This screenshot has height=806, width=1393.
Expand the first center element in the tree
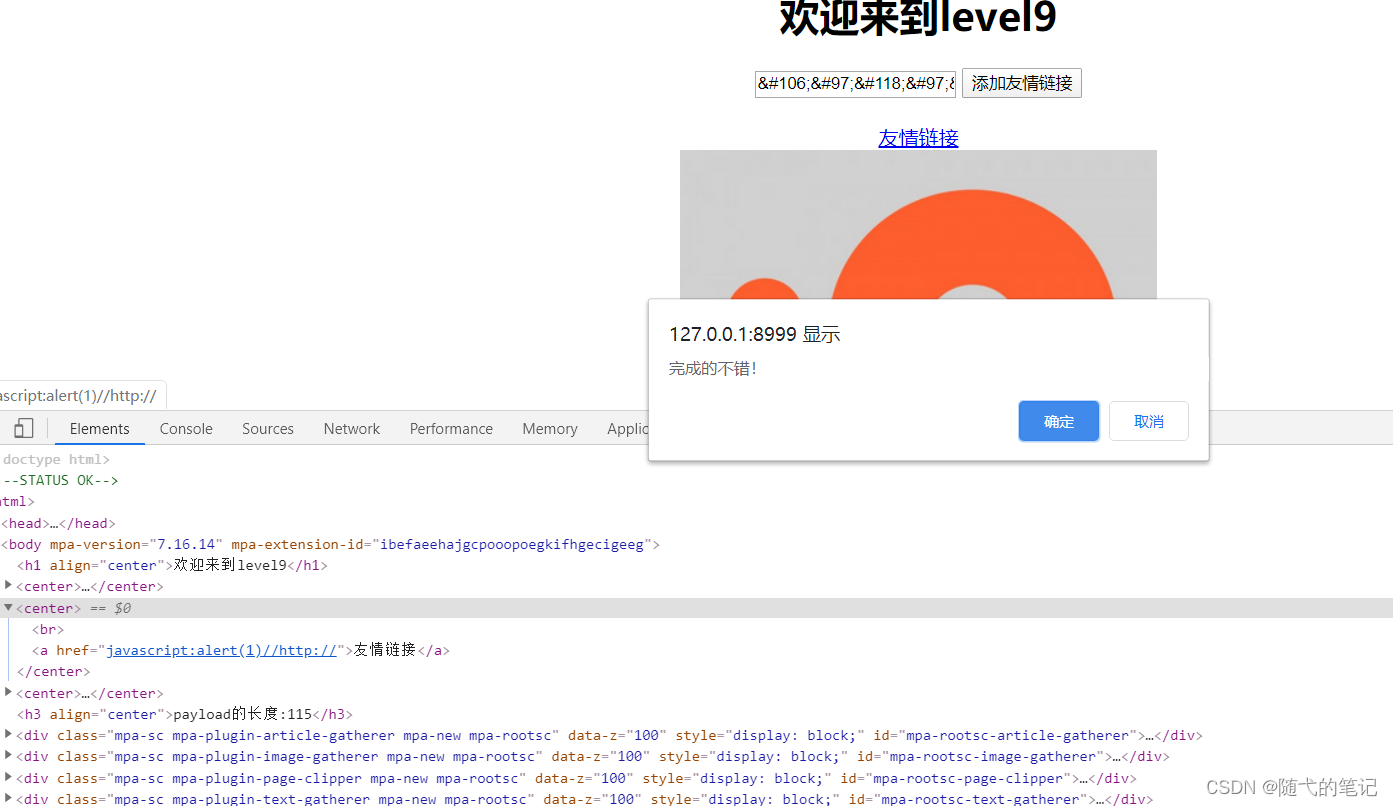8,586
